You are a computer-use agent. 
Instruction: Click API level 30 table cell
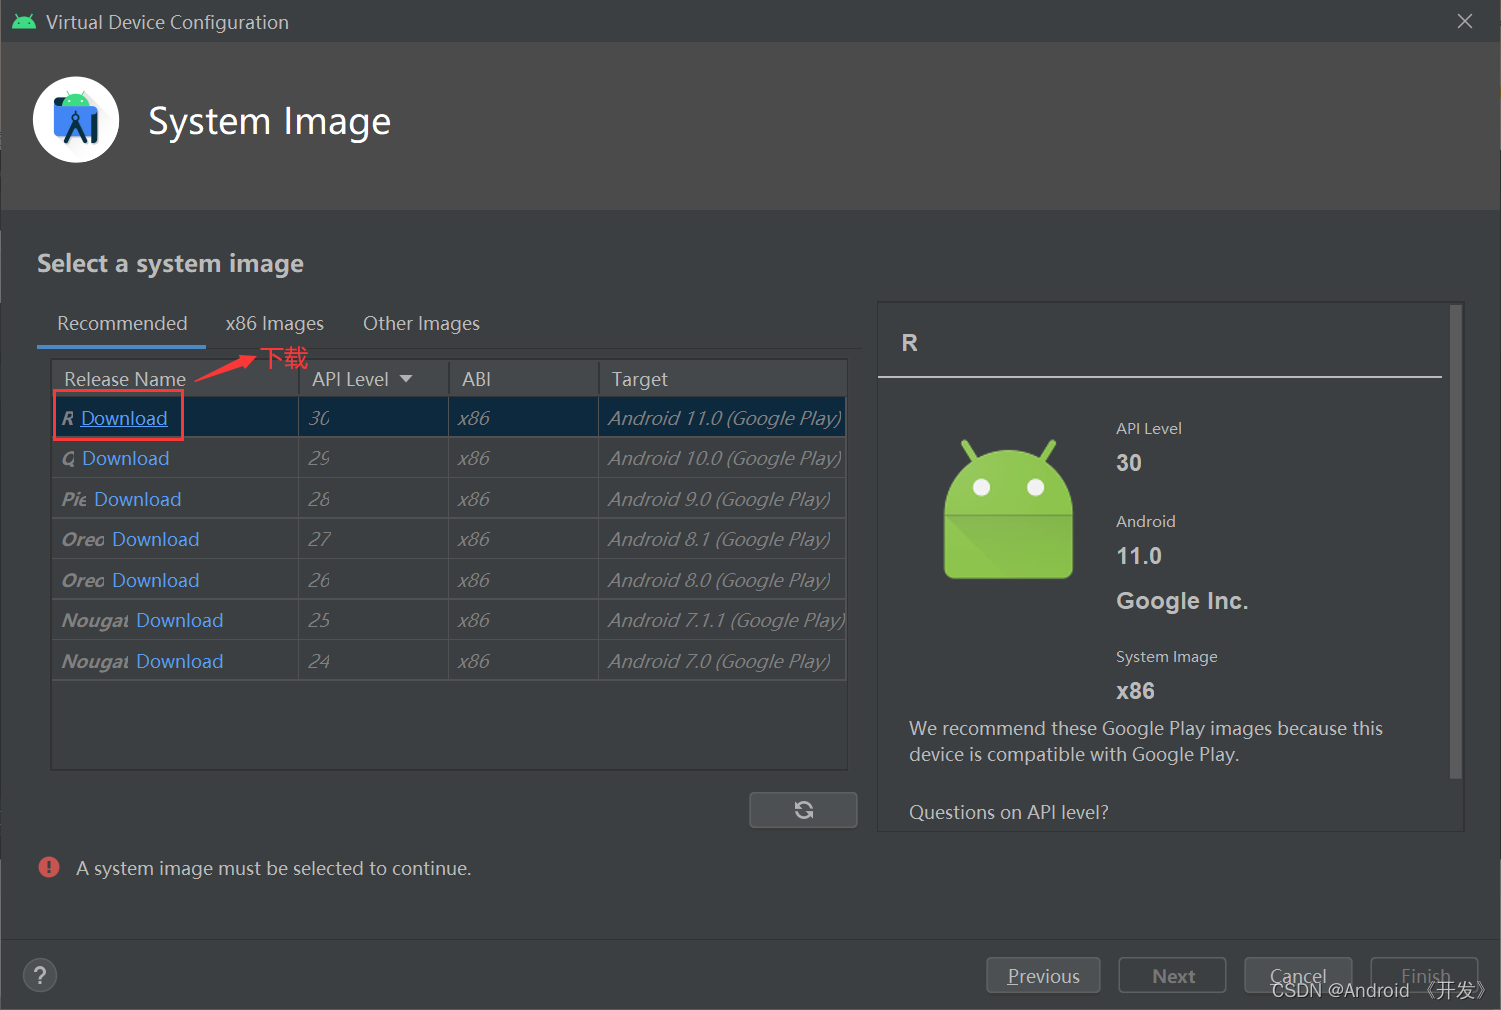[x=374, y=418]
